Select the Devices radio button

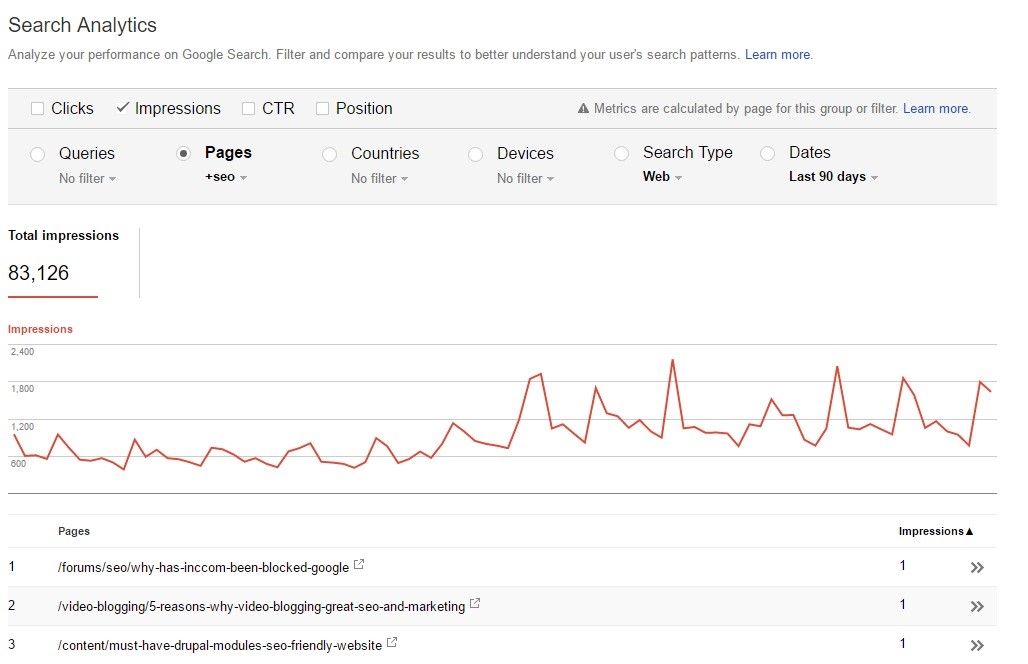point(475,154)
